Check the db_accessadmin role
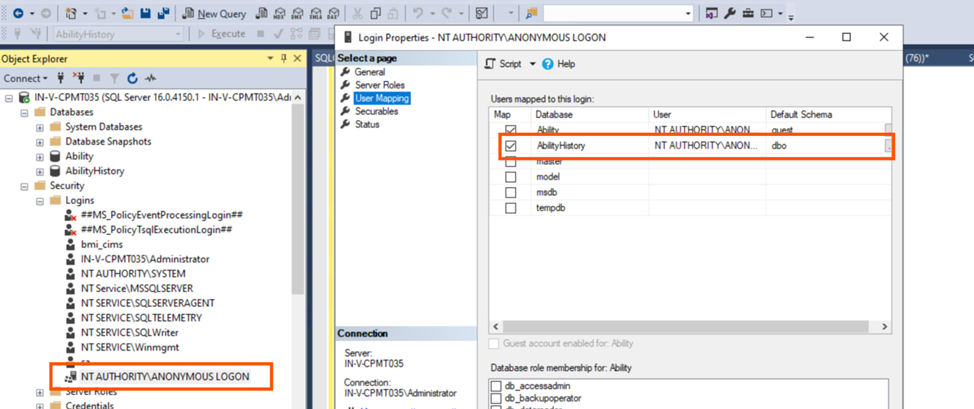 pos(496,385)
